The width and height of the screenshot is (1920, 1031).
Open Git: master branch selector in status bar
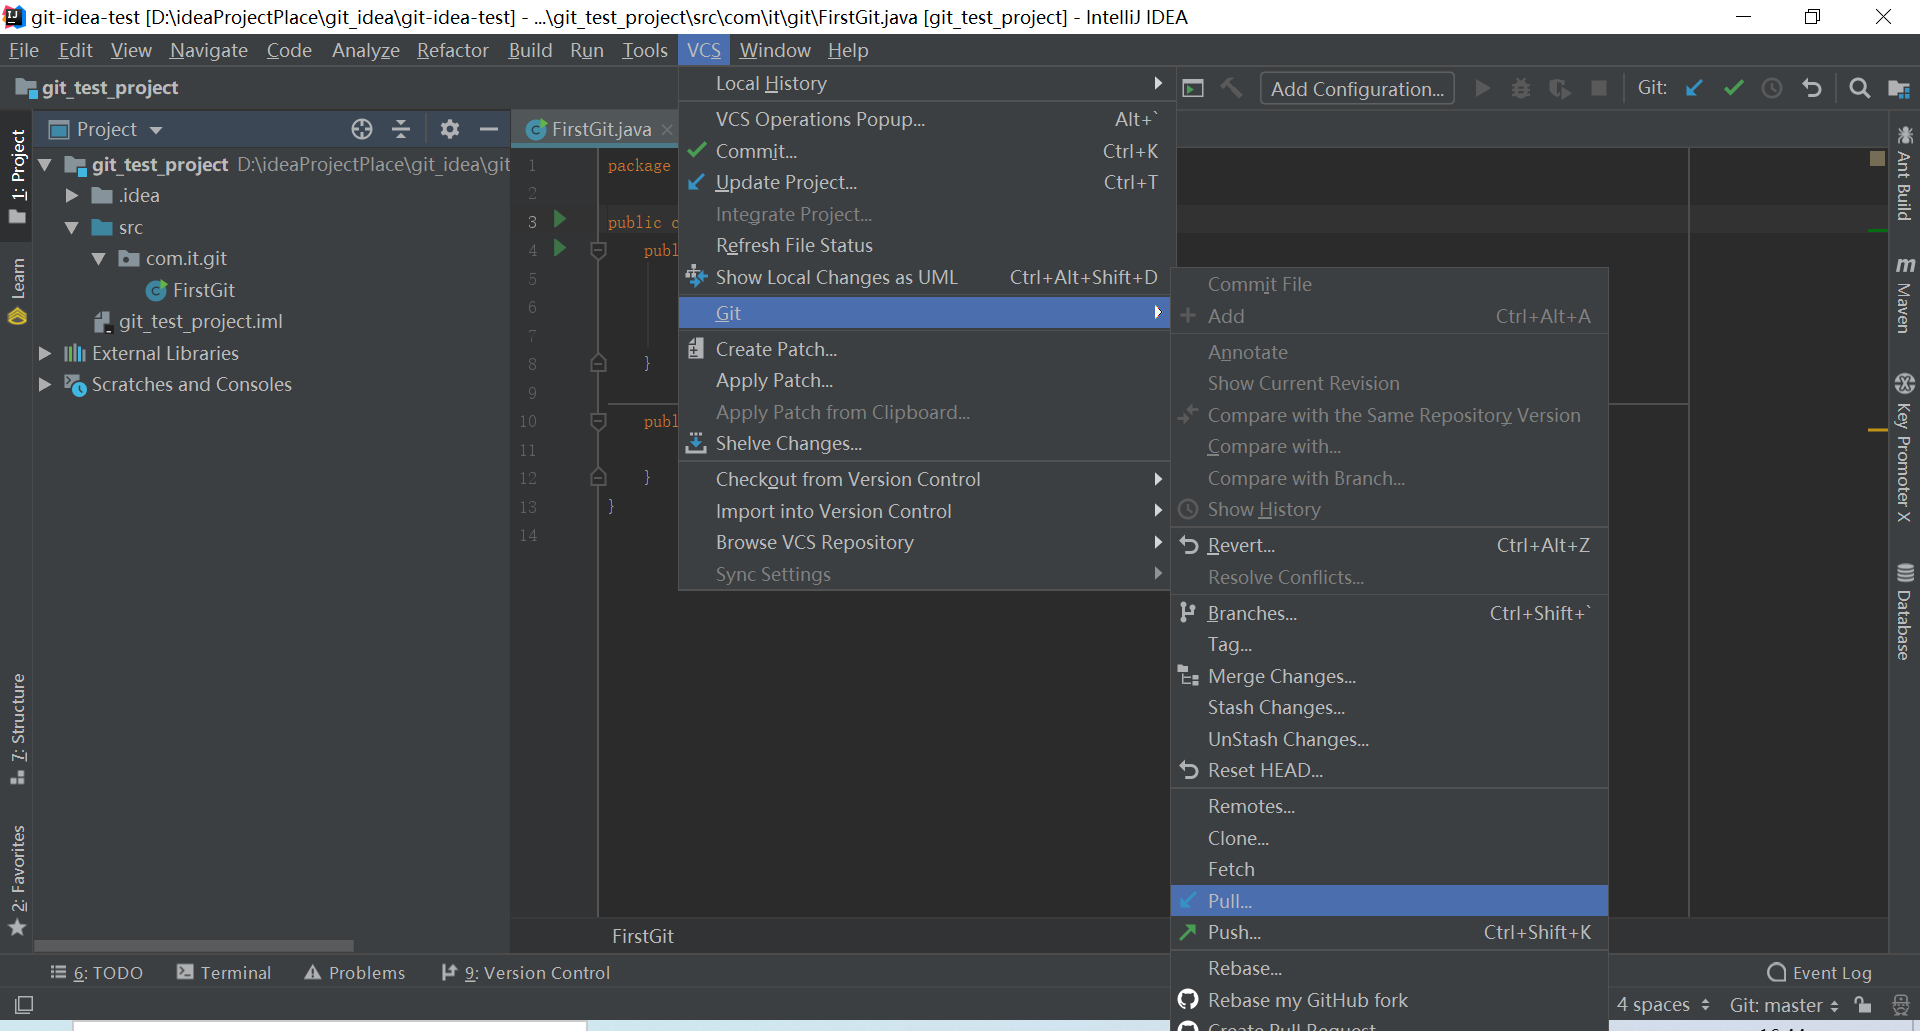pyautogui.click(x=1784, y=1005)
